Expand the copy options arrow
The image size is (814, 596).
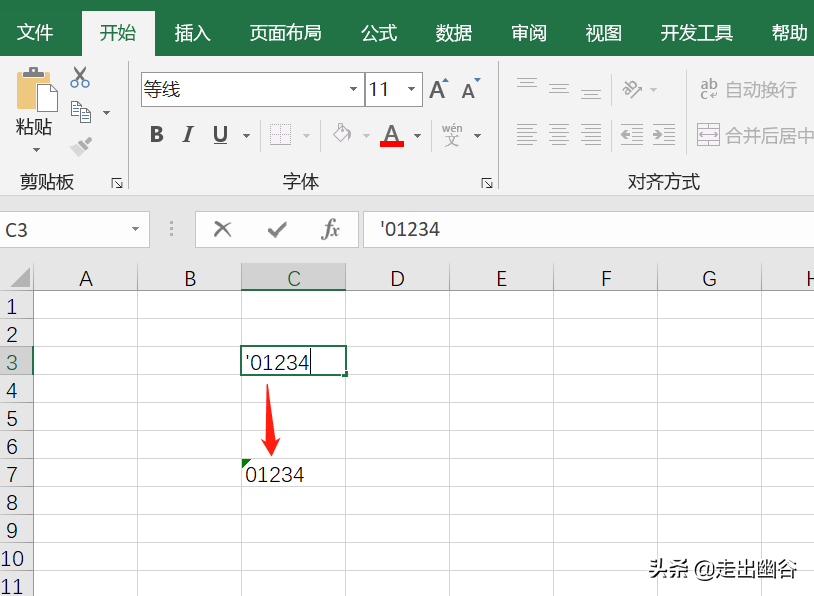[106, 113]
